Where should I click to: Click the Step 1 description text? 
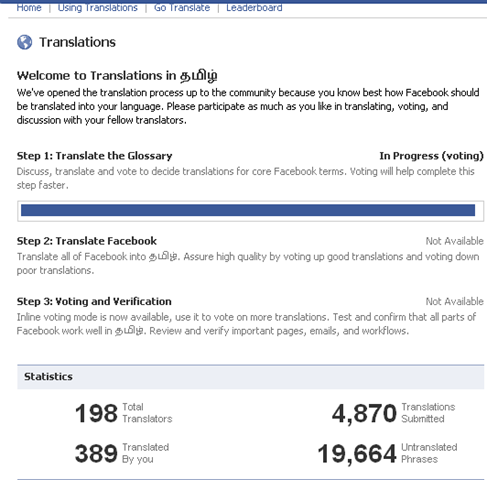pos(246,178)
